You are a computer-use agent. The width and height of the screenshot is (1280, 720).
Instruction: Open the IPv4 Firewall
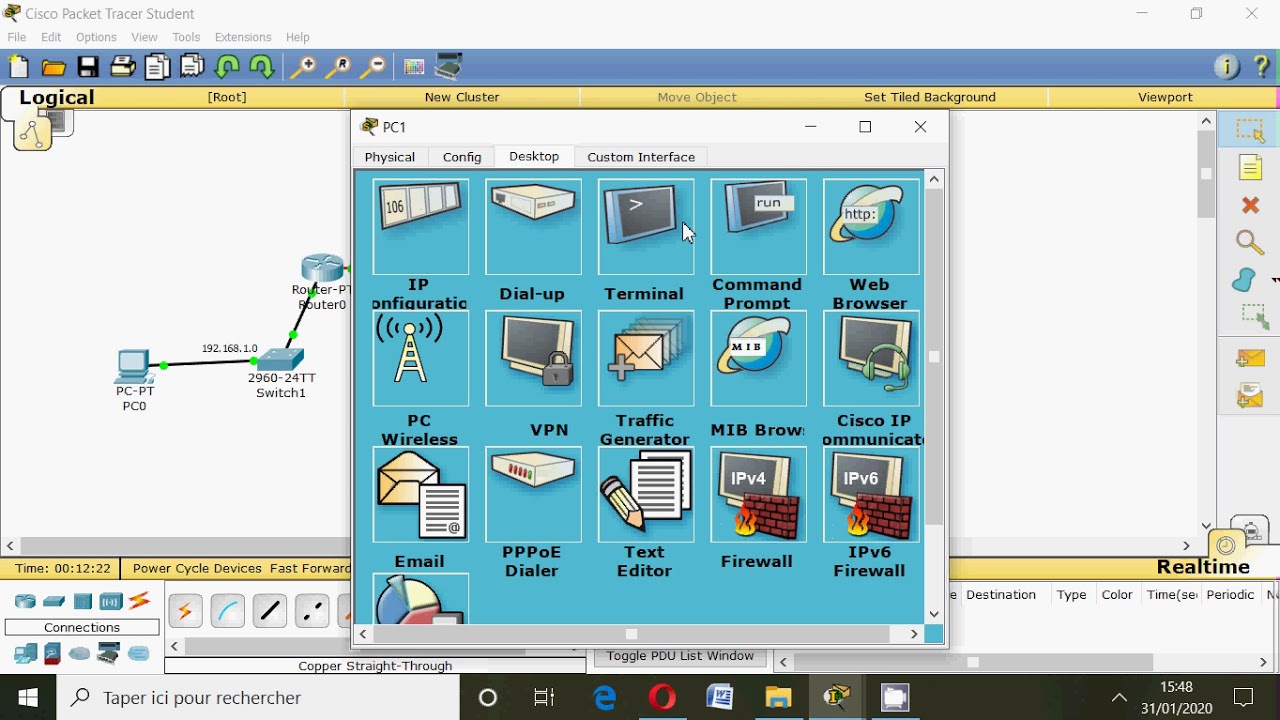point(758,495)
